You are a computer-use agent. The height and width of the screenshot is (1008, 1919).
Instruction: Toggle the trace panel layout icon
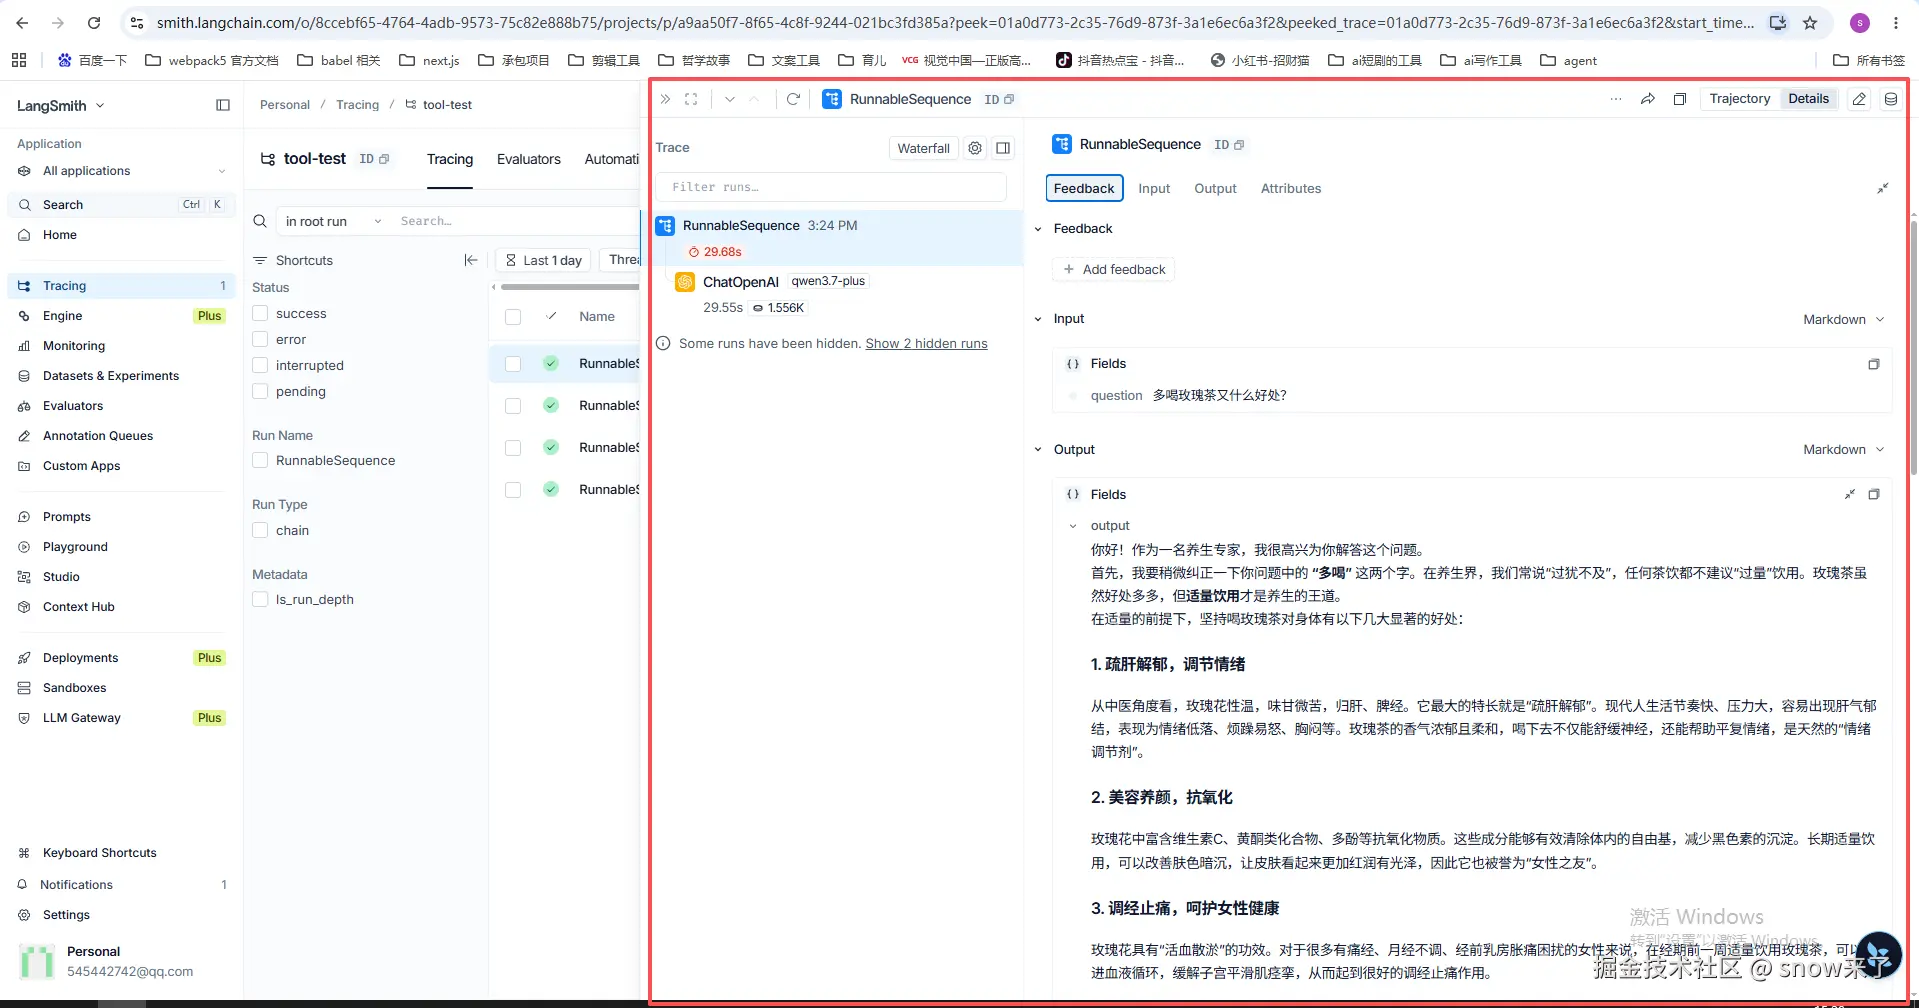[x=1003, y=148]
